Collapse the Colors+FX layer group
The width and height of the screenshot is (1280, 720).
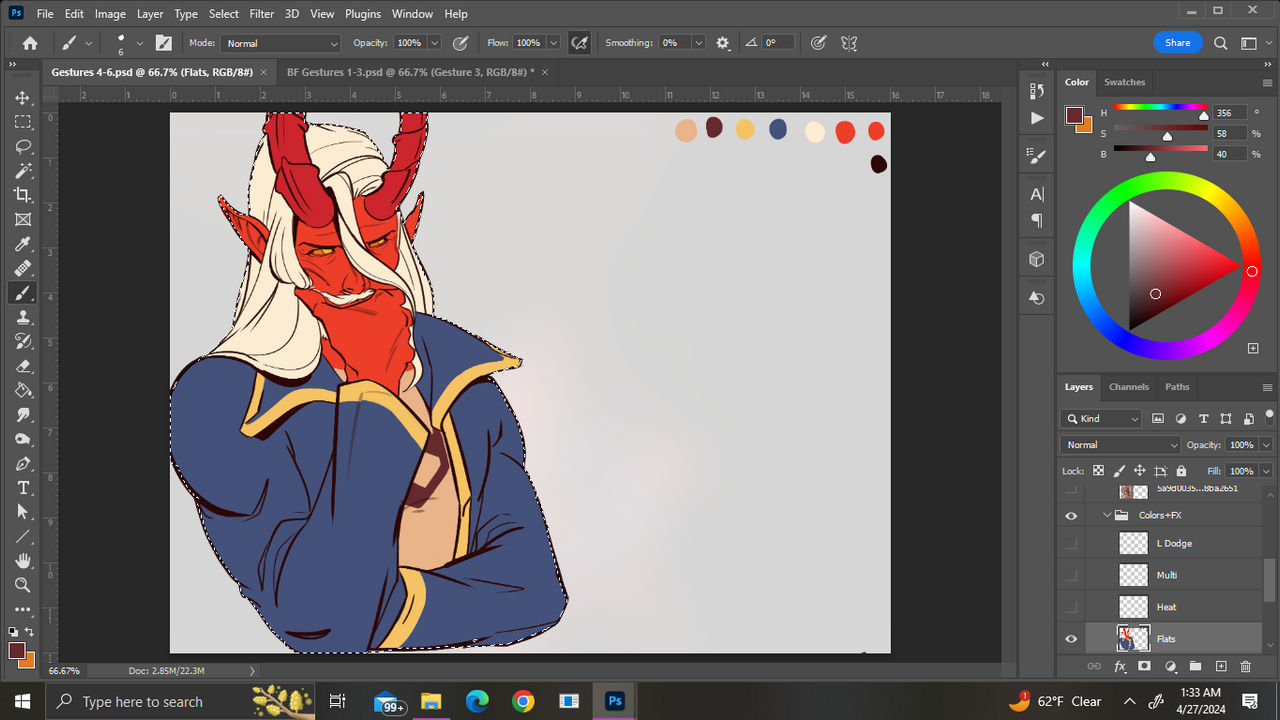tap(1105, 515)
